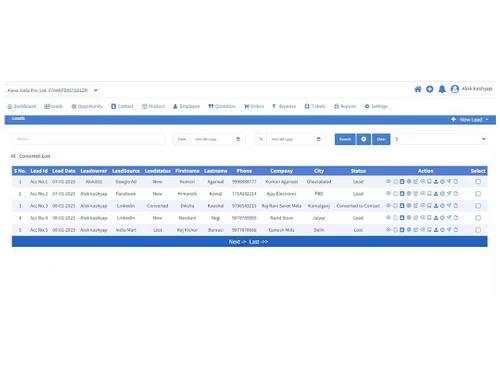Click the 'Google Ad' lead source cell

pos(126,182)
